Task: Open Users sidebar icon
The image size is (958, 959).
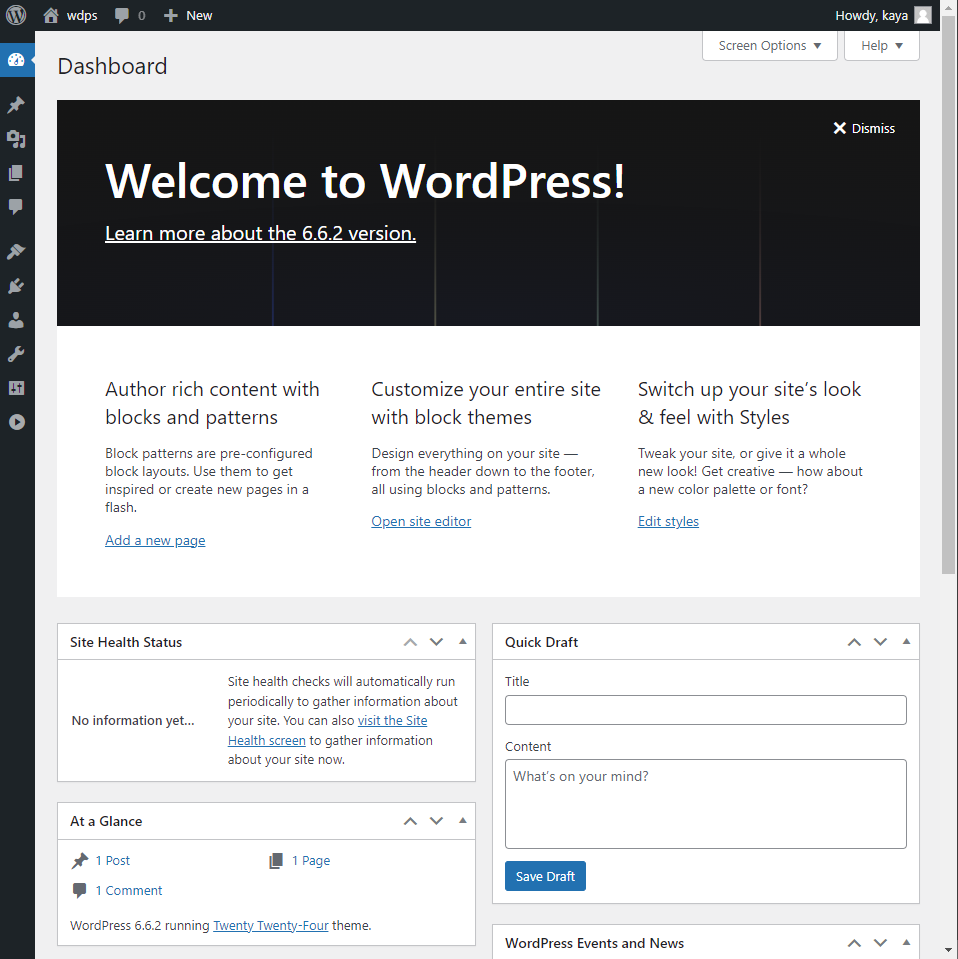Action: (17, 320)
